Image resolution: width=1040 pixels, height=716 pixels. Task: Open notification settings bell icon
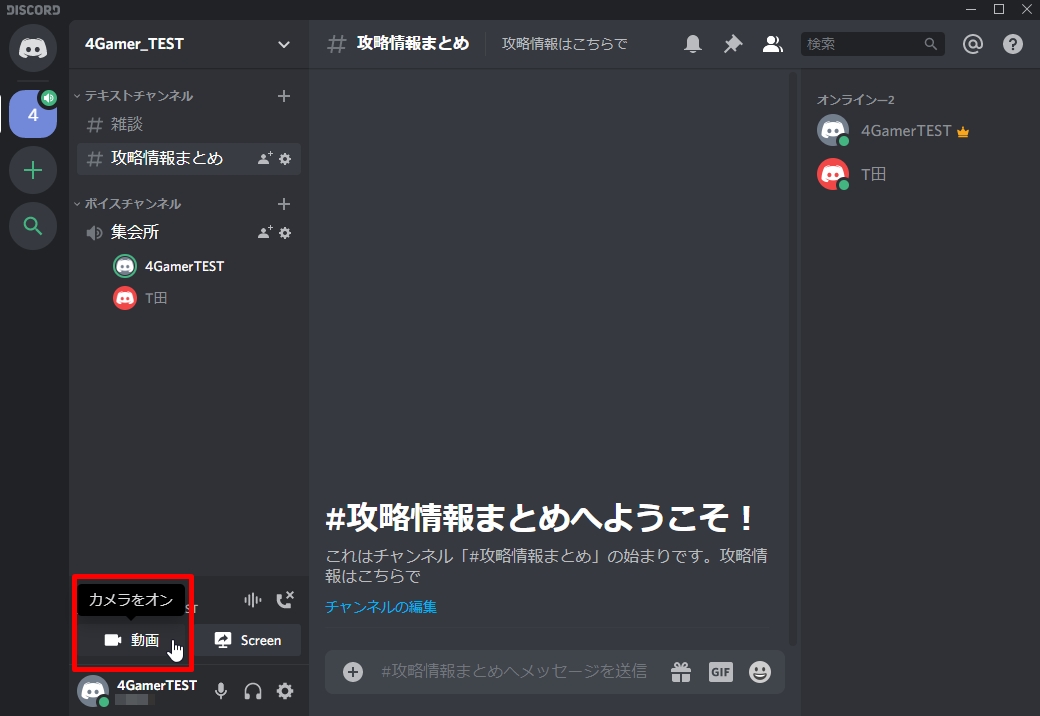692,44
